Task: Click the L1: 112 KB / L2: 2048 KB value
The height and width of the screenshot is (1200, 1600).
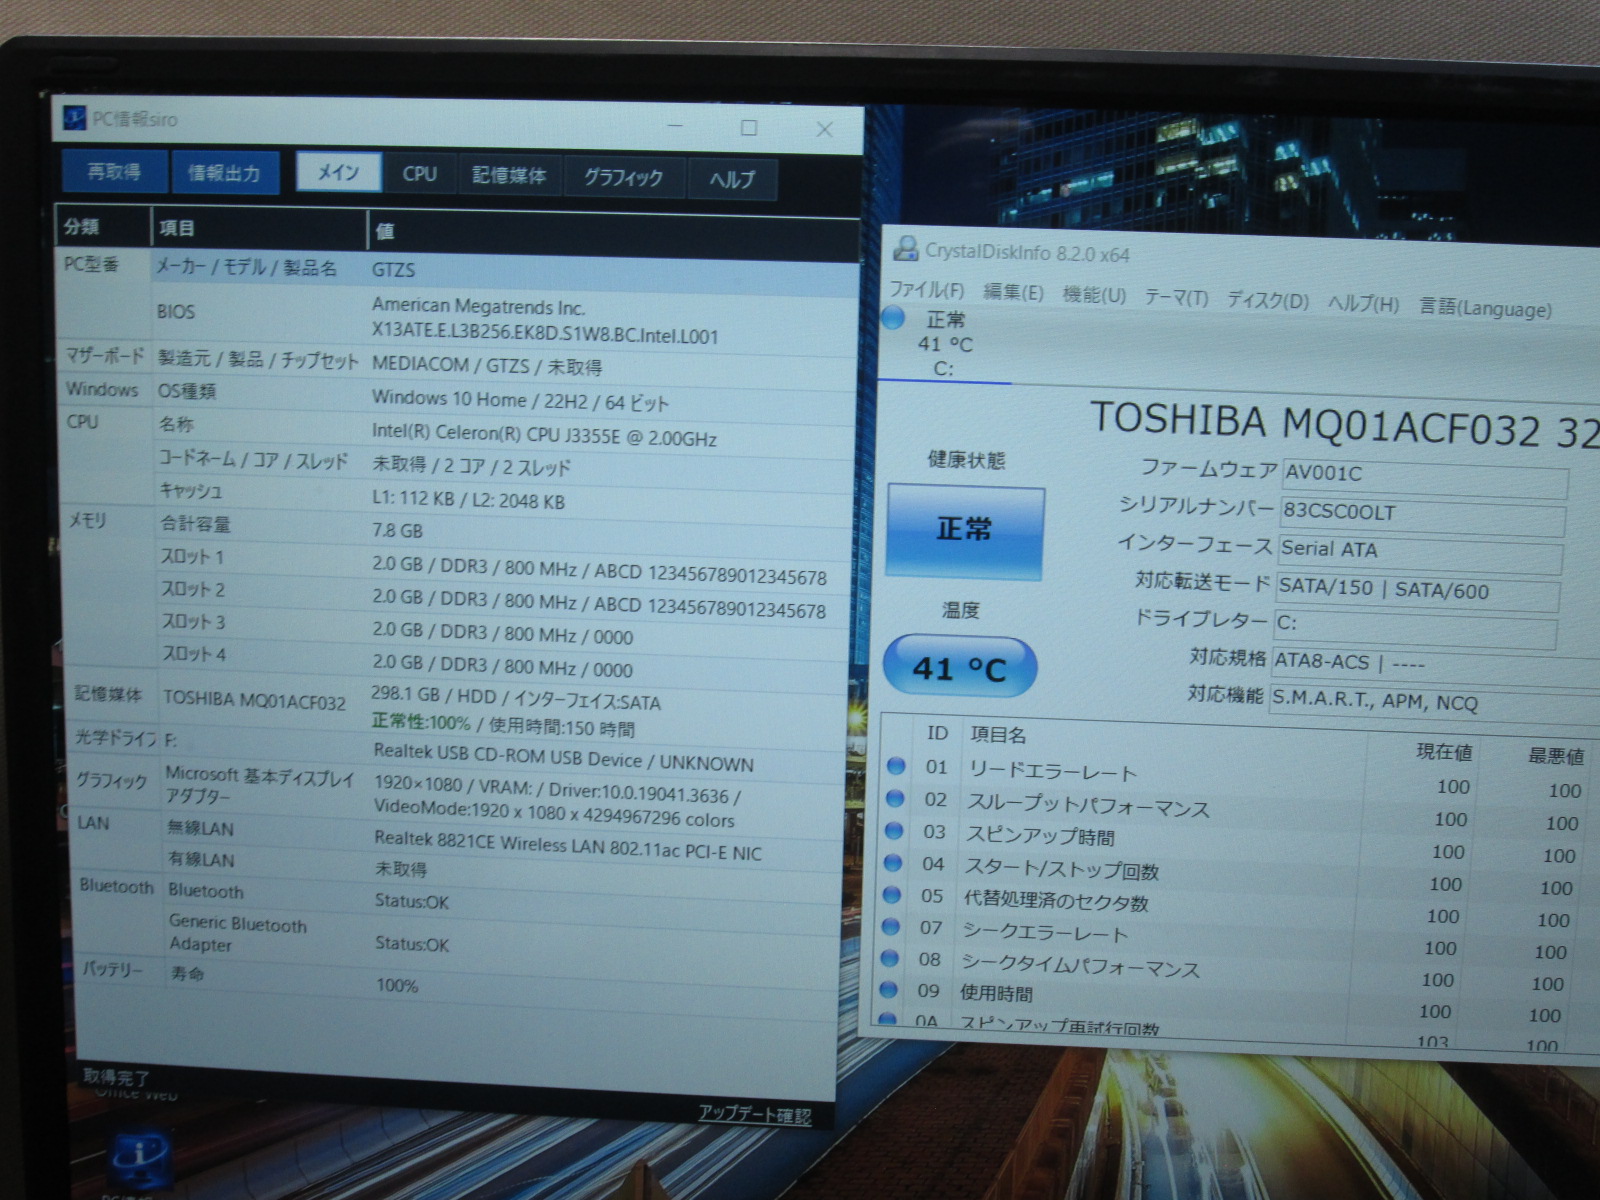Action: click(x=468, y=498)
